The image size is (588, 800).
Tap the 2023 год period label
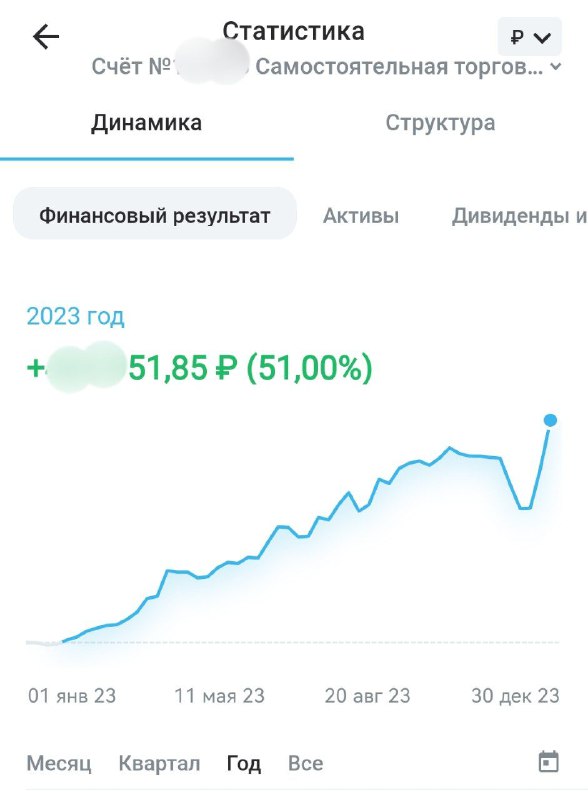76,316
